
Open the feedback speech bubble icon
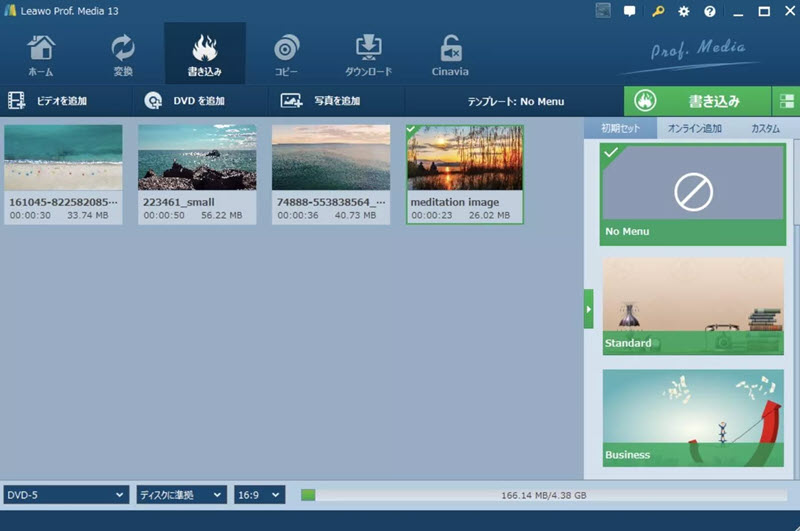(630, 12)
